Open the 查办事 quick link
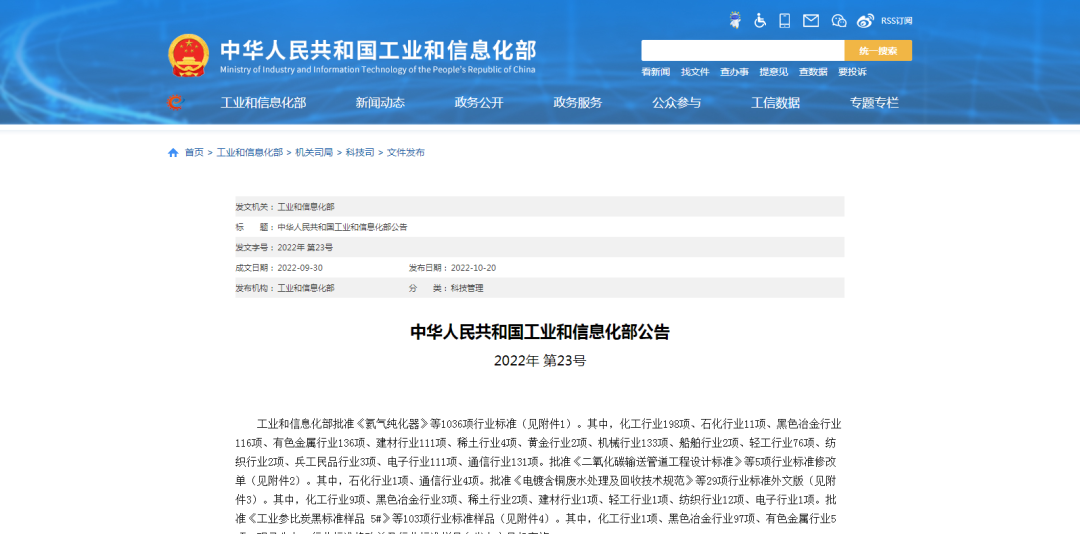 tap(734, 72)
